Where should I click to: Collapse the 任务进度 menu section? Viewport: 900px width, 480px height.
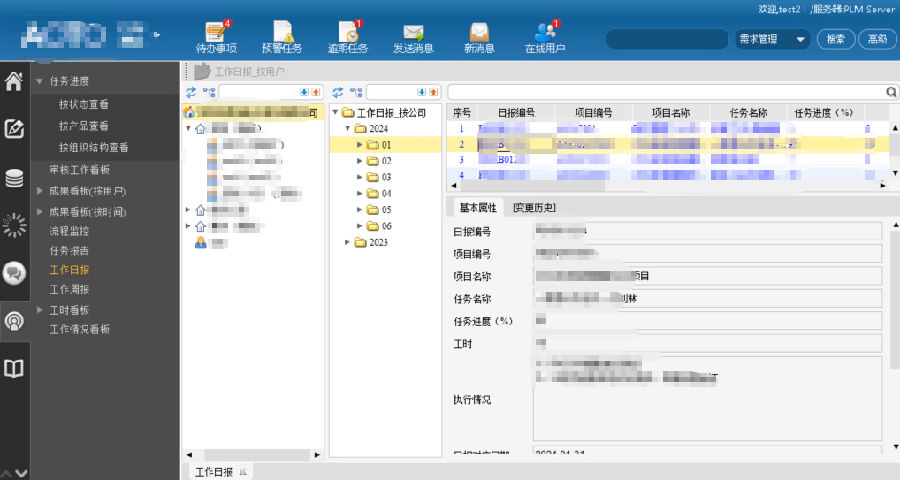click(40, 82)
